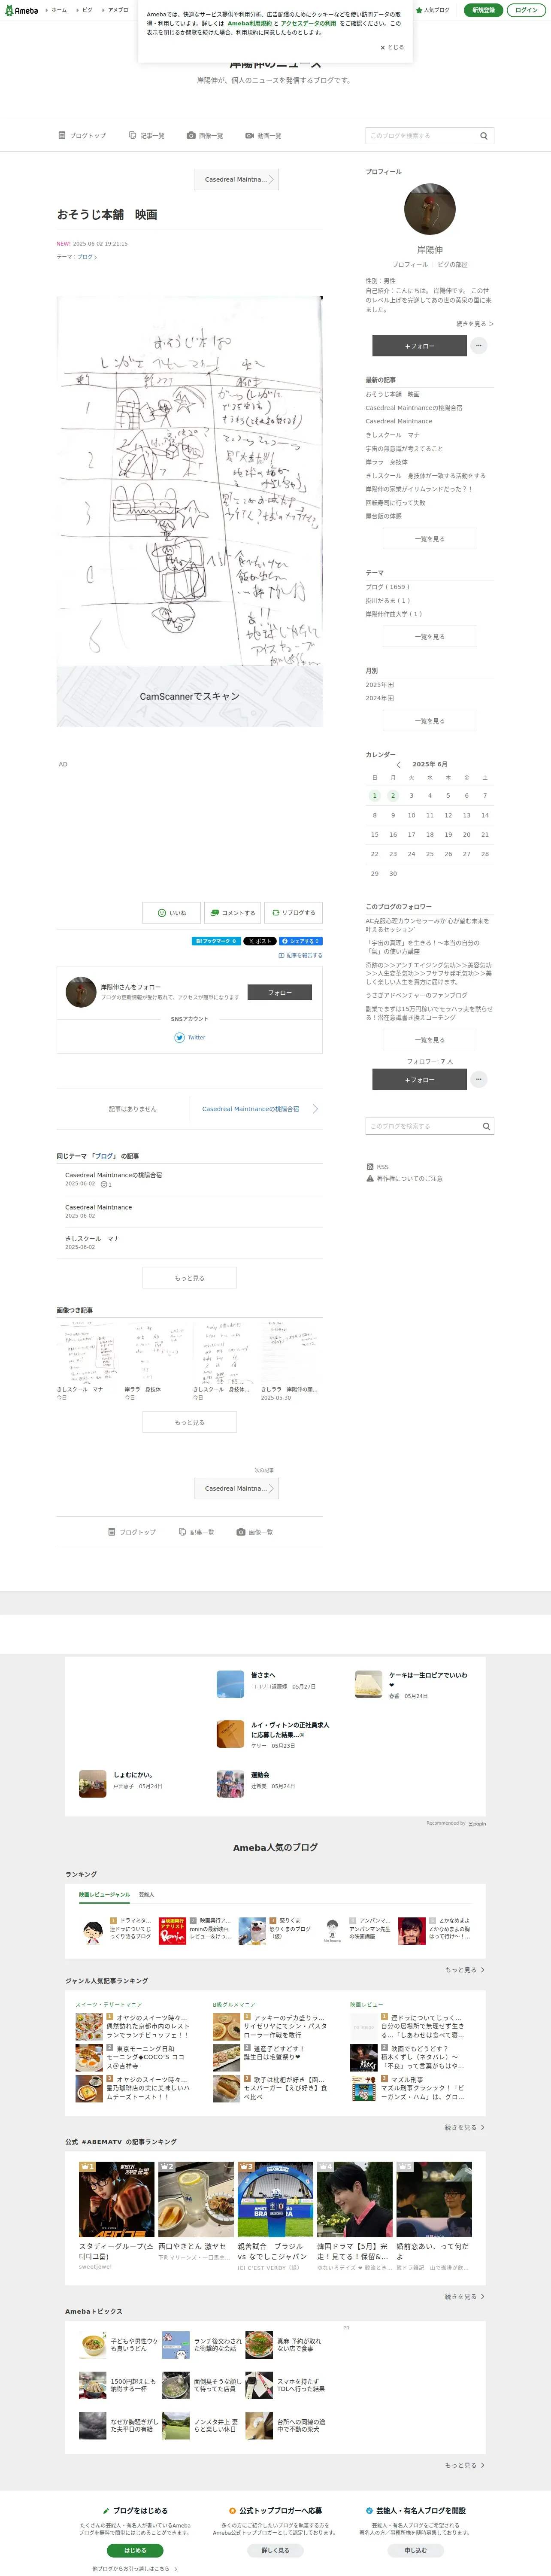This screenshot has height=2576, width=551.
Task: Select 映画レビュージャンル ranking tab
Action: (105, 1895)
